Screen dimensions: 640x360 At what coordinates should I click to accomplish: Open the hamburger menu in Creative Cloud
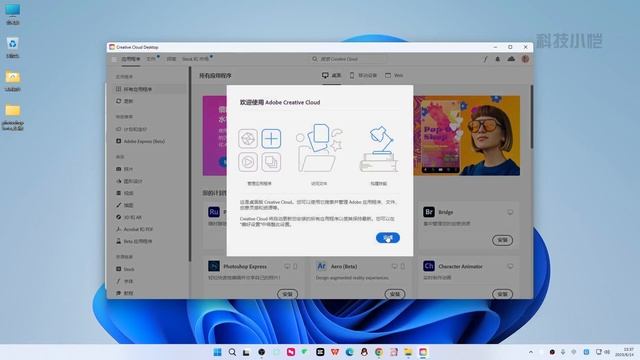click(x=114, y=59)
